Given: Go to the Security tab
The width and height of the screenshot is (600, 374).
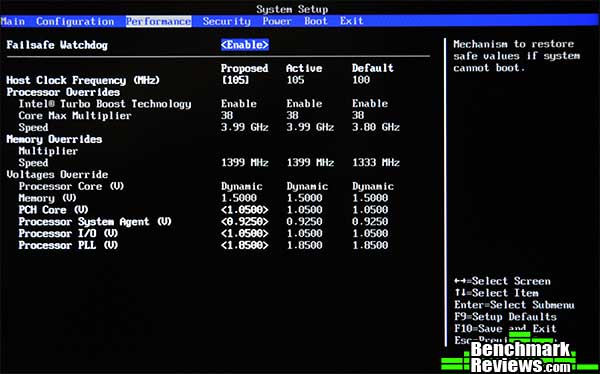Looking at the screenshot, I should coord(227,21).
